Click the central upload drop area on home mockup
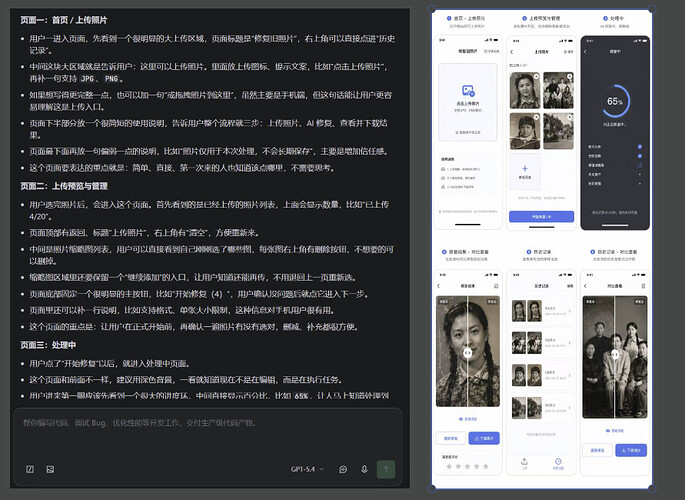 [x=468, y=102]
